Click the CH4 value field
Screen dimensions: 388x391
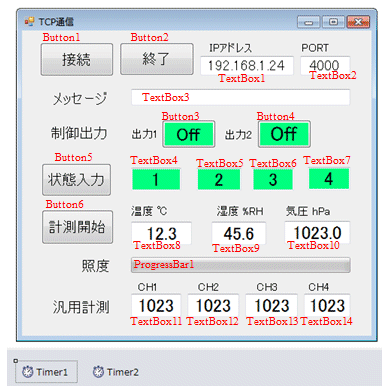point(327,305)
